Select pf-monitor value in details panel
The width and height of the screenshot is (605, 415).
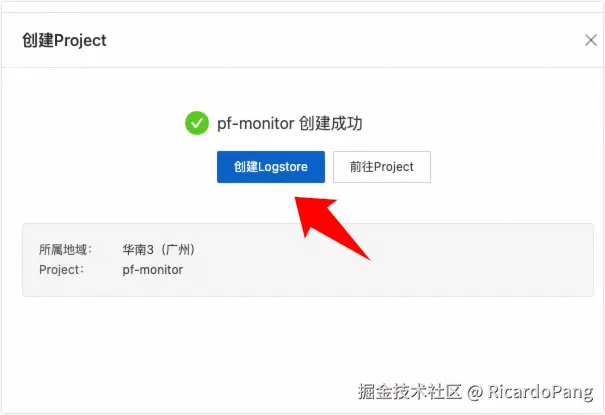153,270
